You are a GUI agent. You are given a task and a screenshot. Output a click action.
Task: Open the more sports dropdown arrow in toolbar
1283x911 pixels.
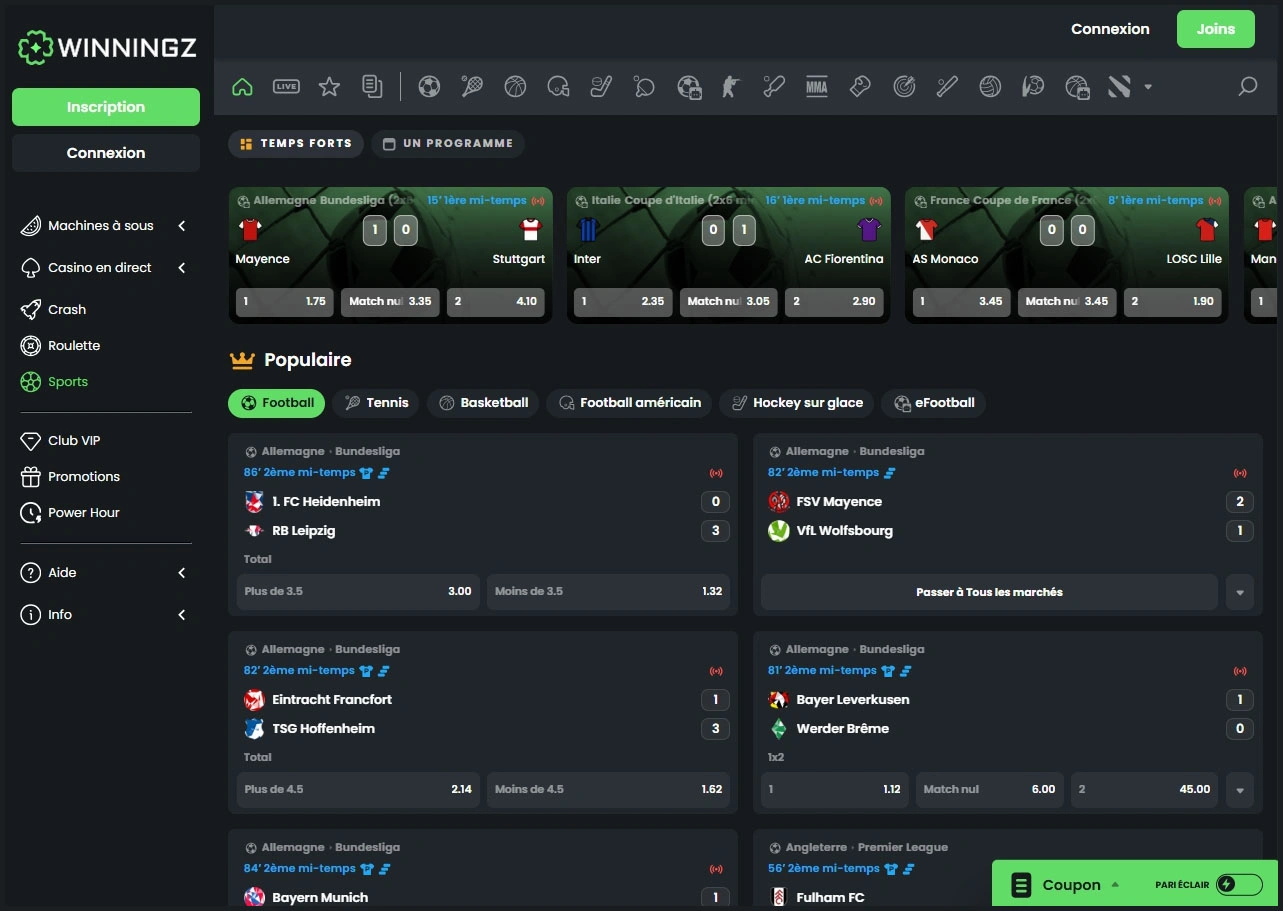coord(1148,87)
